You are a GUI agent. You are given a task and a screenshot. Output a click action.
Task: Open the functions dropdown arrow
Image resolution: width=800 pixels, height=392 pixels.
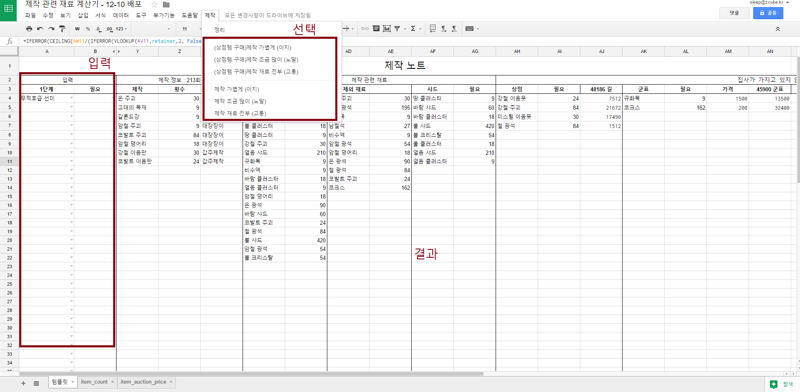420,29
